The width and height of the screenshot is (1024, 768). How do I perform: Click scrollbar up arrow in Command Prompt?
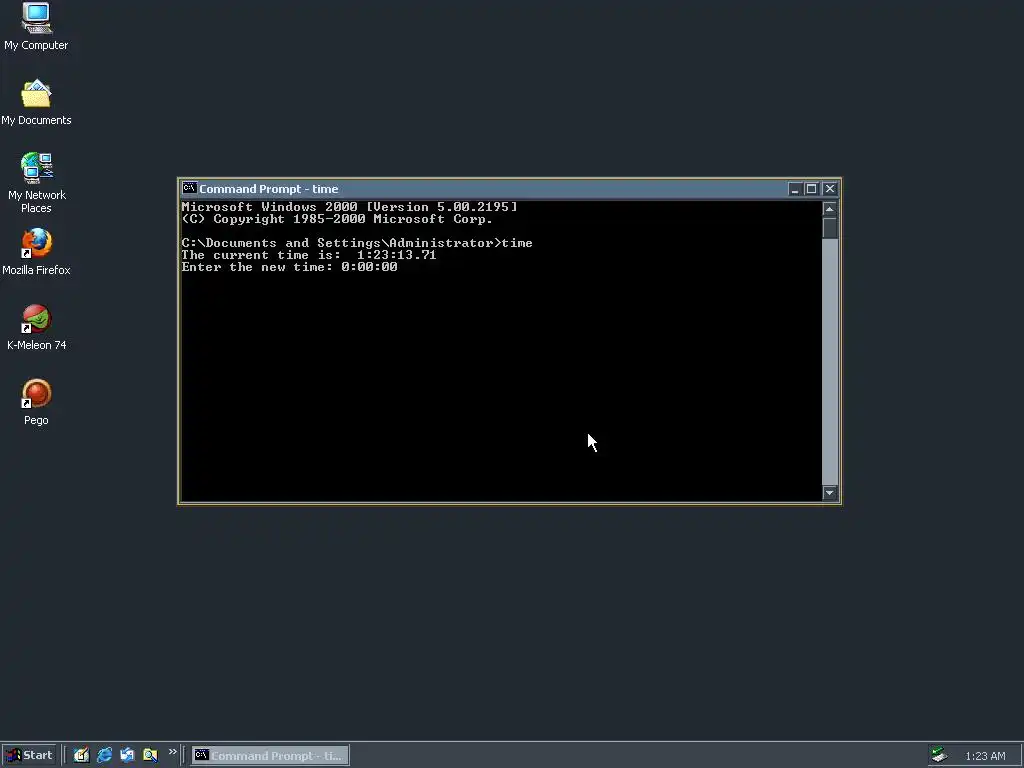click(829, 209)
